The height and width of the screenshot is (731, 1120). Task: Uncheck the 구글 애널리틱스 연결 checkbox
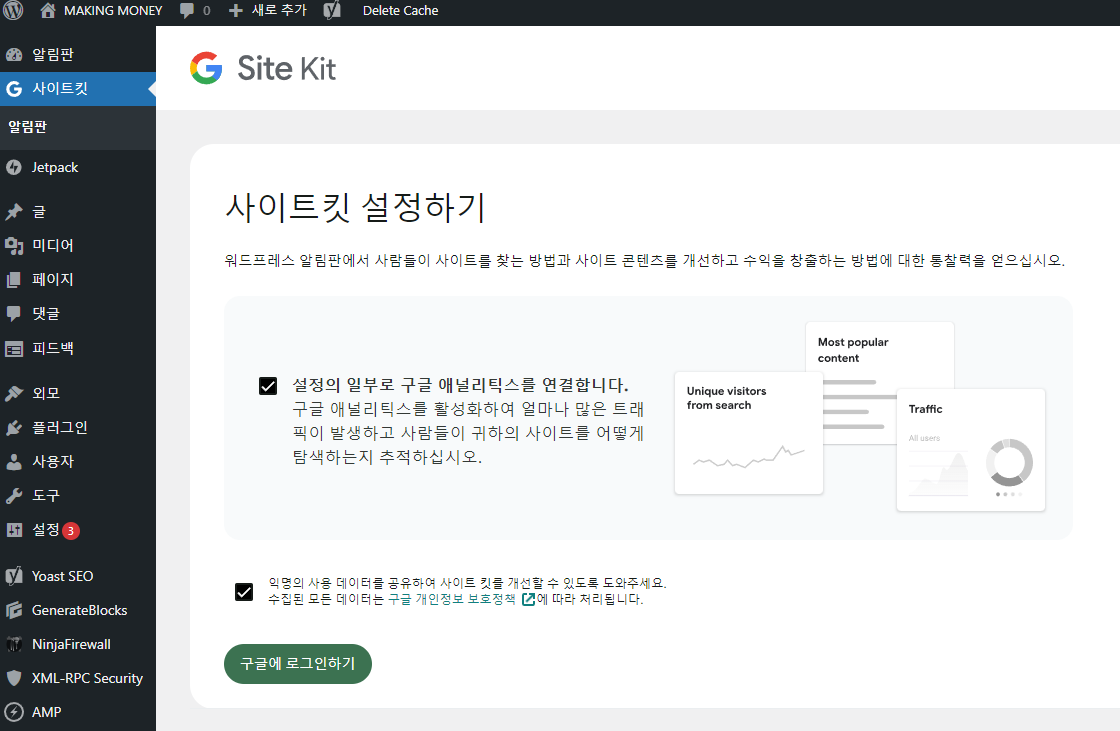pyautogui.click(x=267, y=384)
